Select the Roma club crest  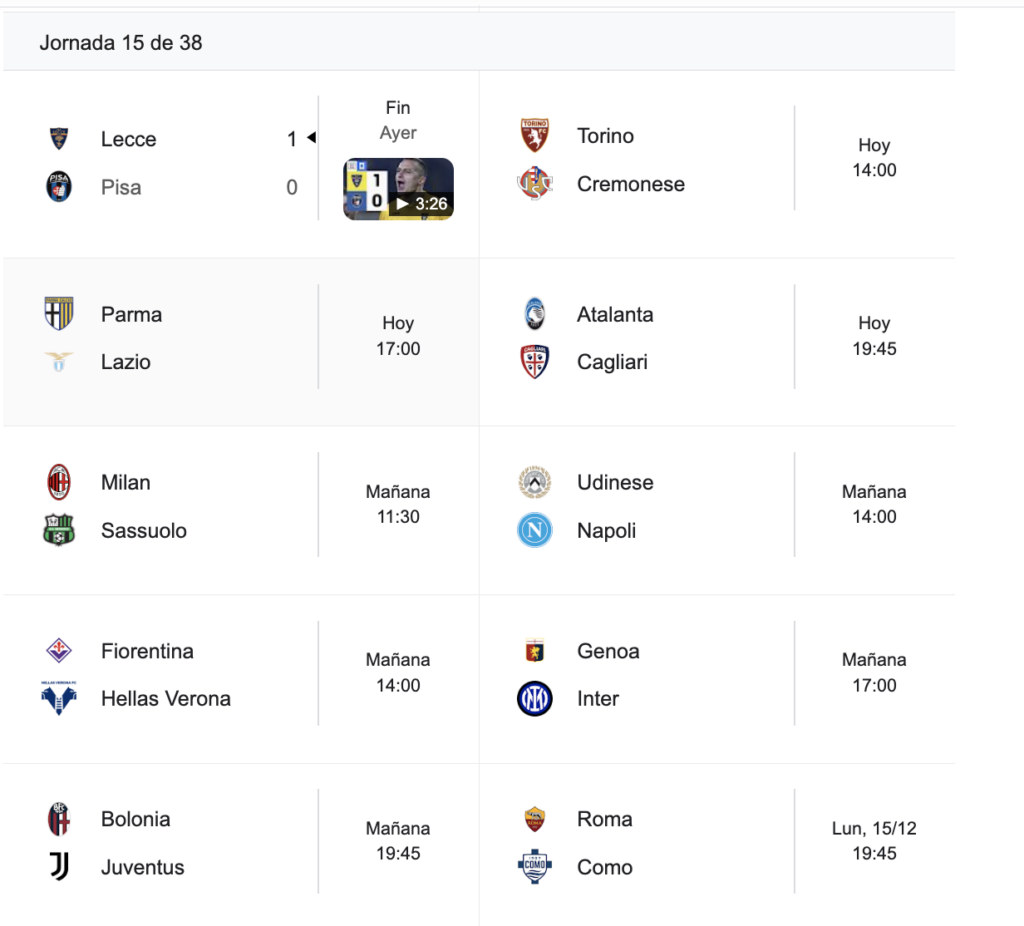(x=535, y=819)
